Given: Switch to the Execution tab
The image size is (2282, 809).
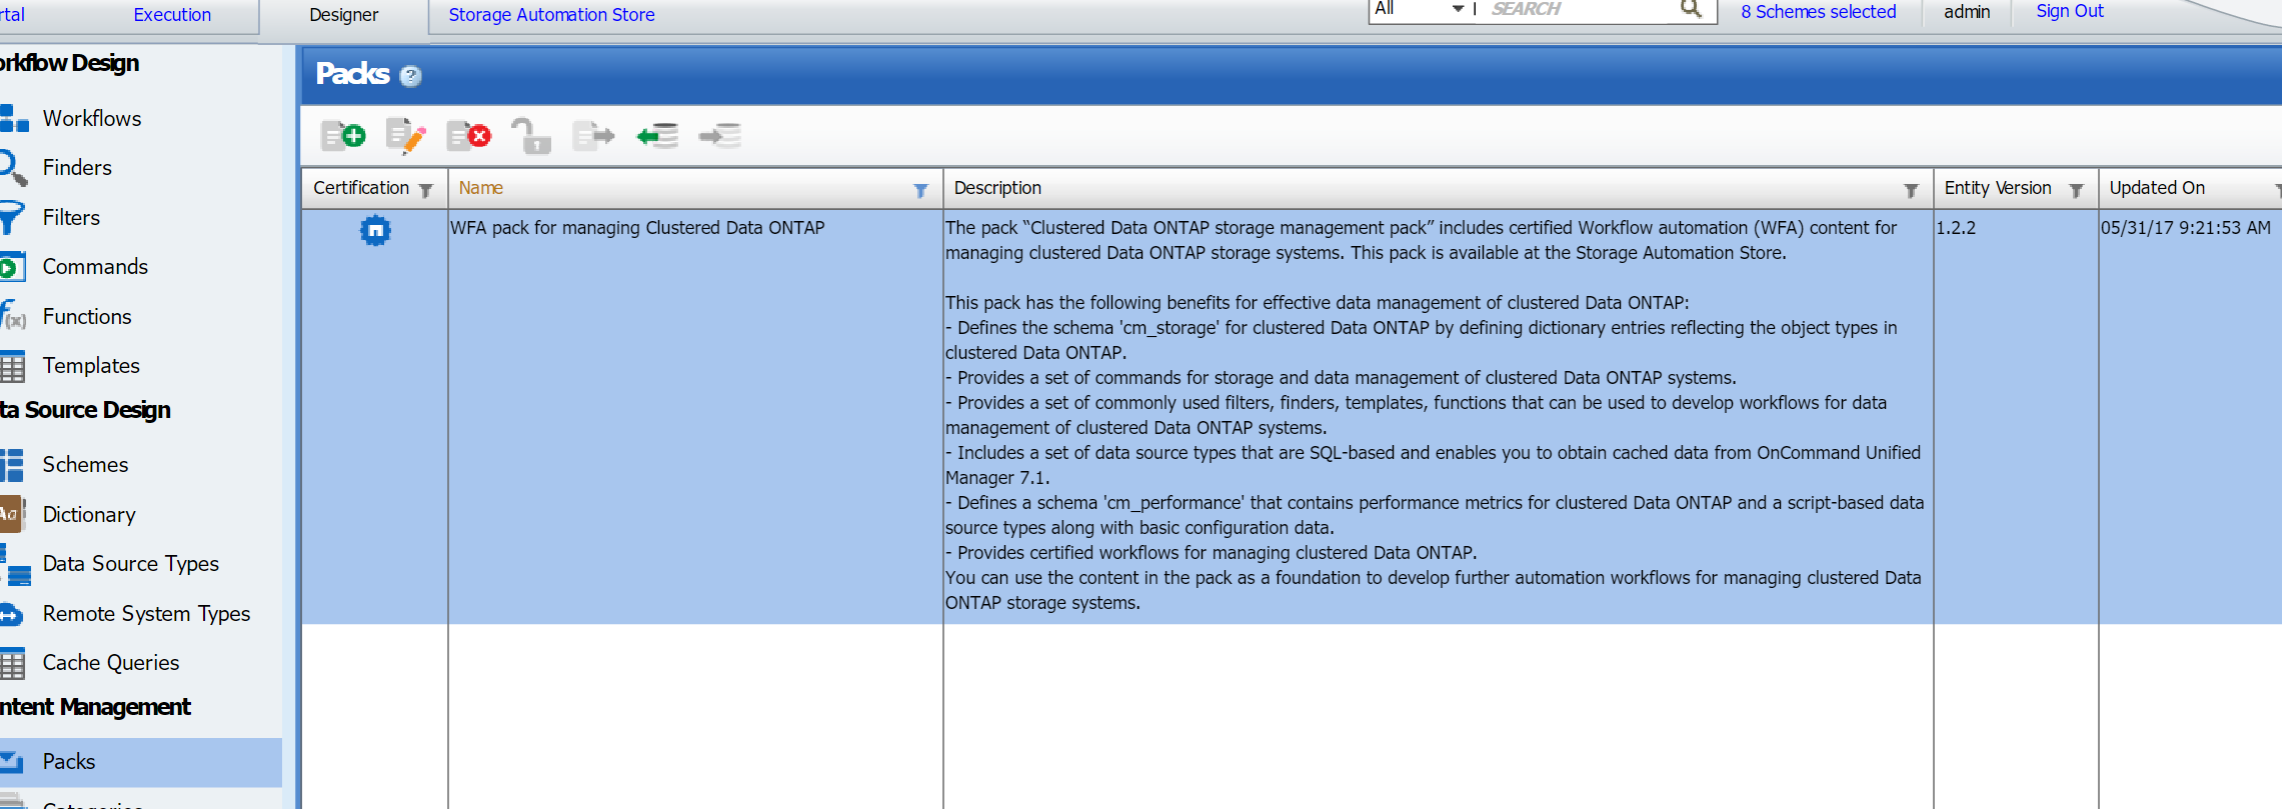Looking at the screenshot, I should (172, 15).
